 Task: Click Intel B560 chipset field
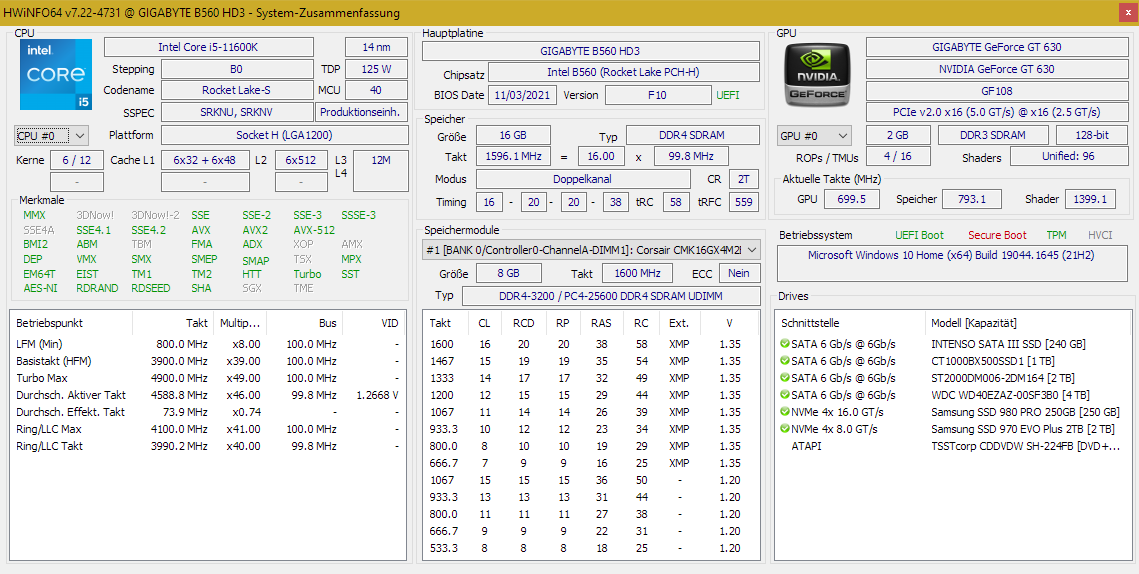pos(624,73)
